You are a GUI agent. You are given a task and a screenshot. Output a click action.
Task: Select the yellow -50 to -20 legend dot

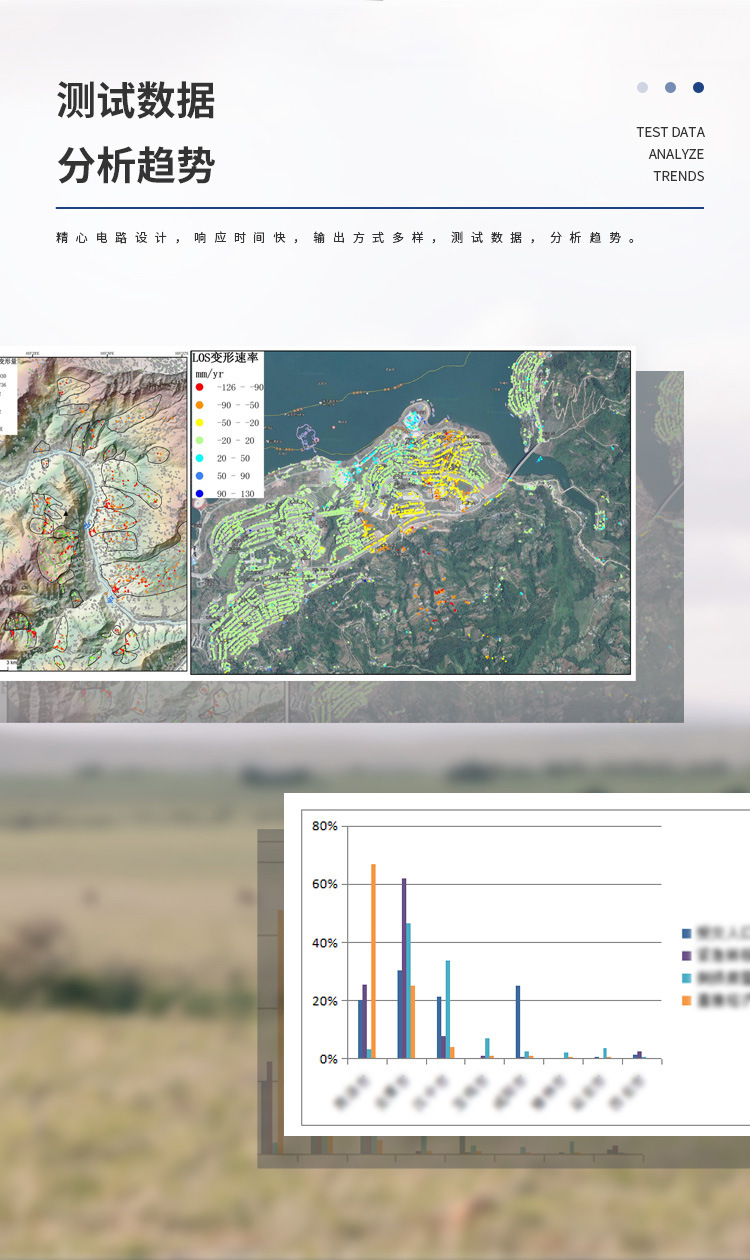coord(200,423)
